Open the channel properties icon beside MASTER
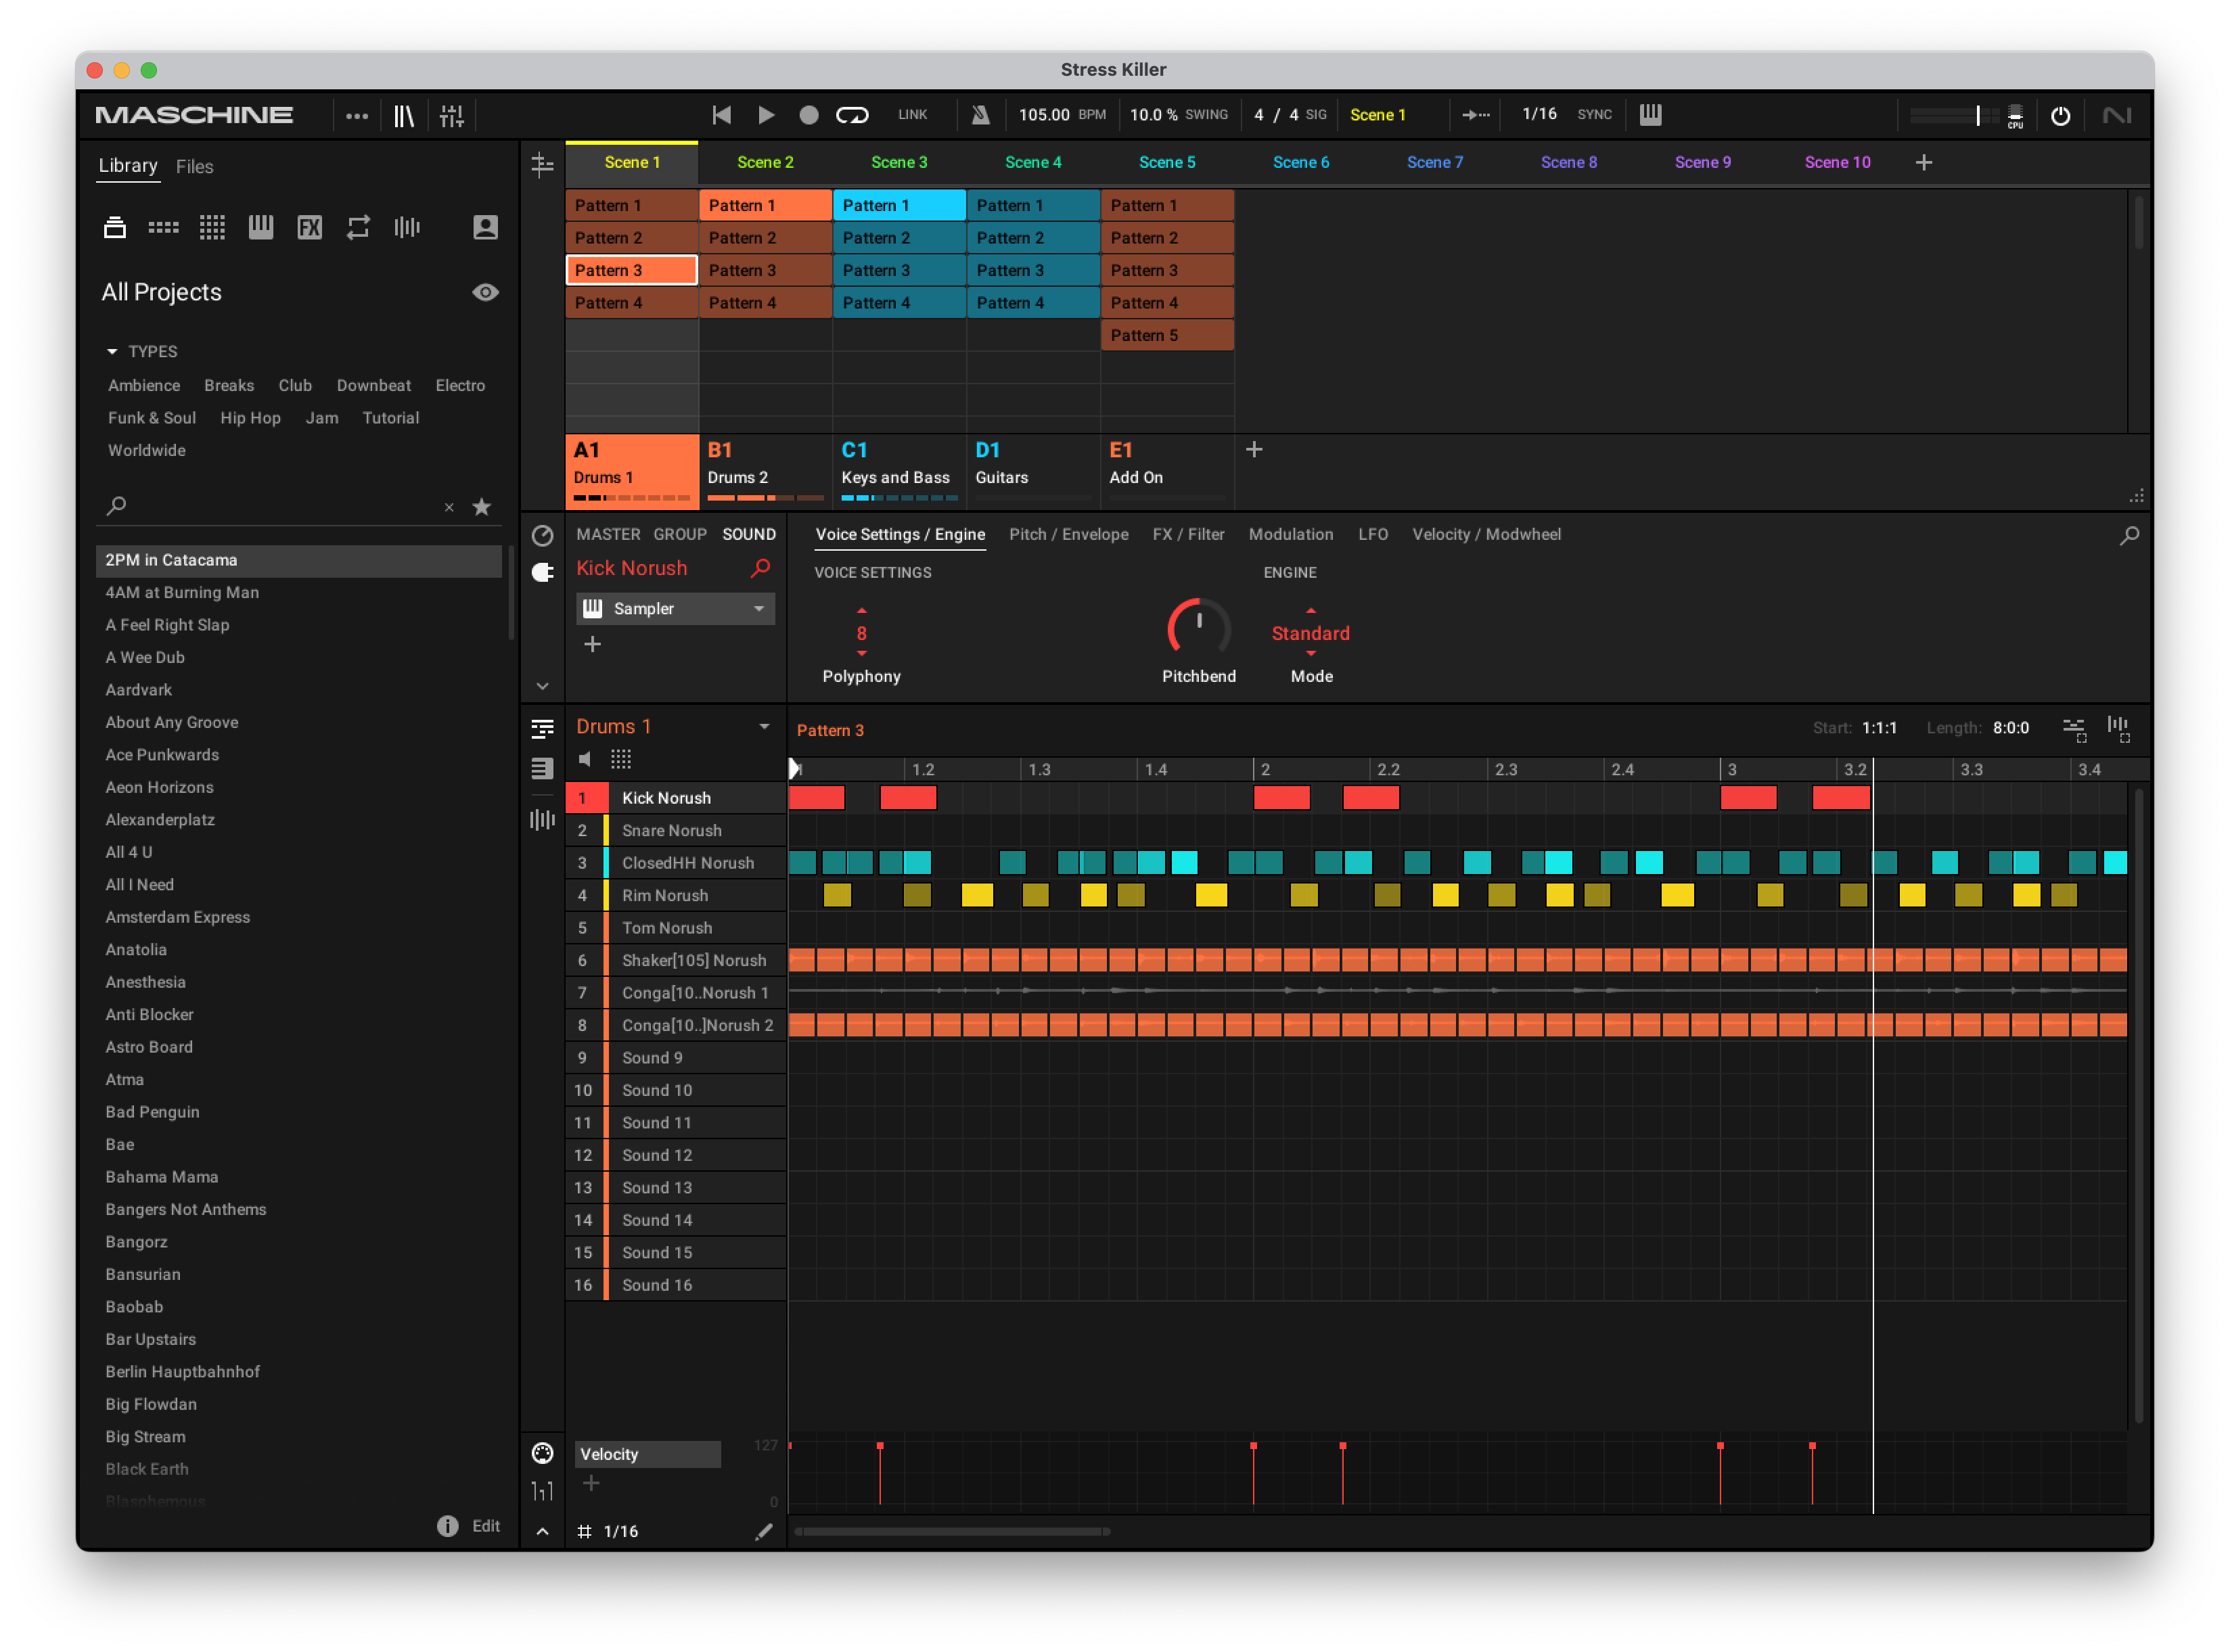Viewport: 2230px width, 1652px height. (x=542, y=536)
